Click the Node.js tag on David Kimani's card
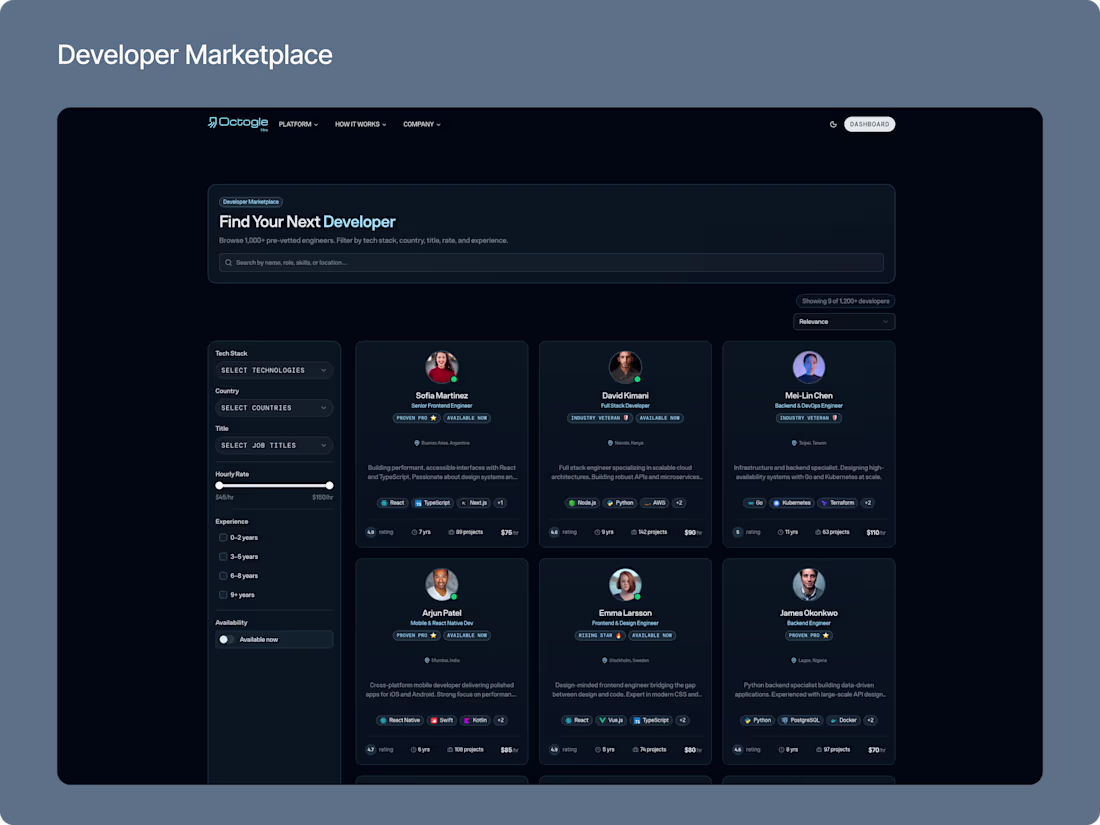The width and height of the screenshot is (1100, 825). [x=582, y=503]
